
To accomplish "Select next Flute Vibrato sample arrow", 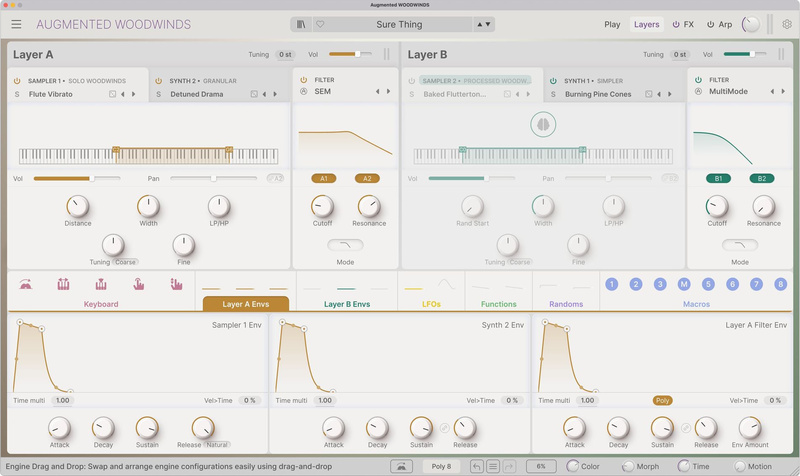I will coord(134,94).
